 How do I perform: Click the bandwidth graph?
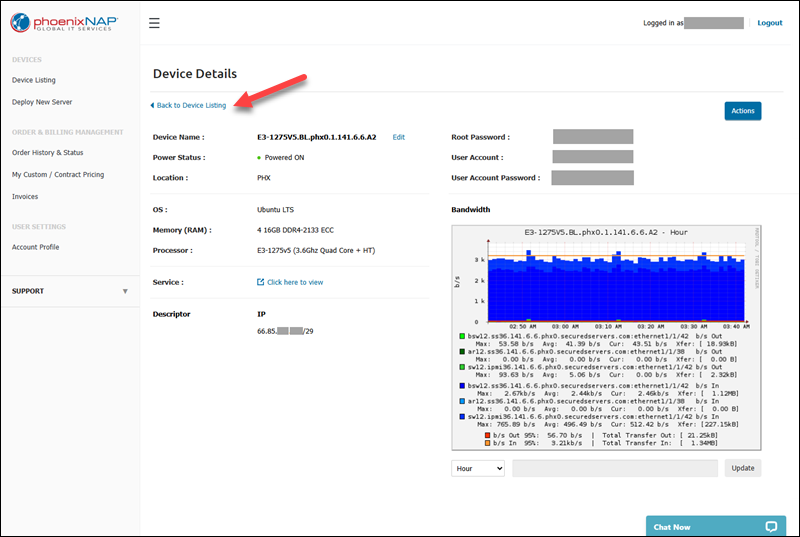[x=606, y=338]
